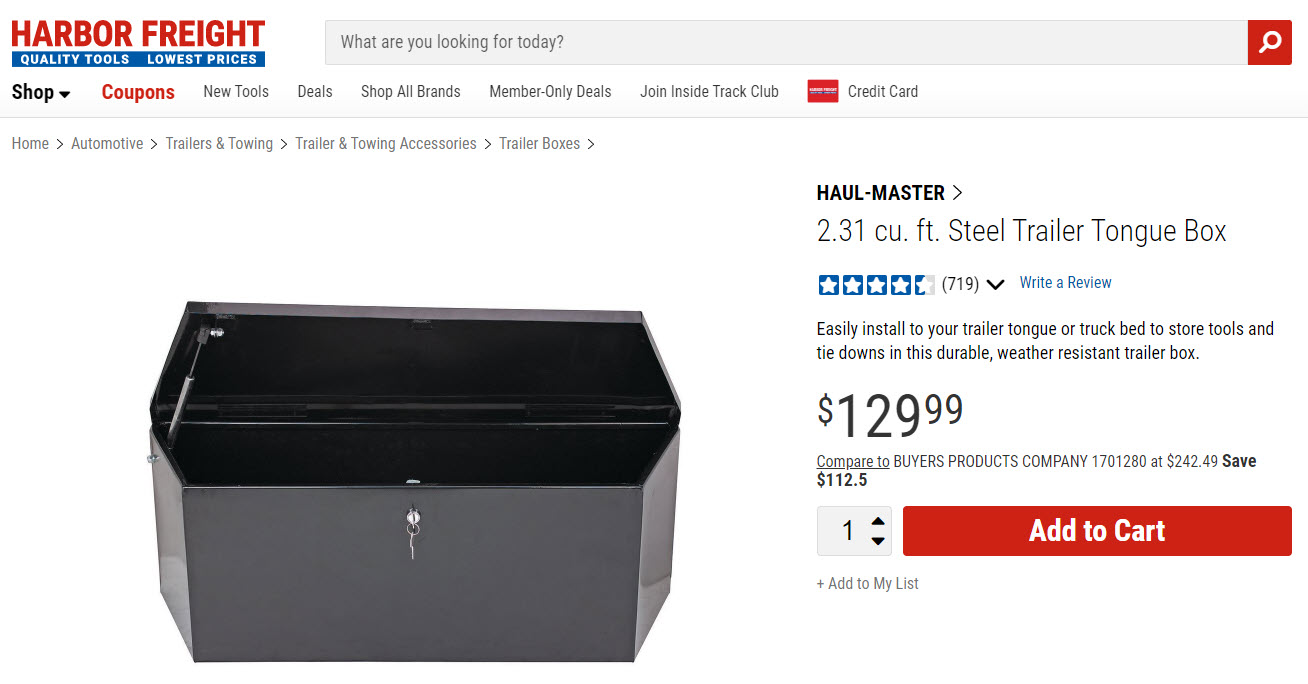
Task: Click the Harbor Freight credit card icon
Action: [823, 92]
